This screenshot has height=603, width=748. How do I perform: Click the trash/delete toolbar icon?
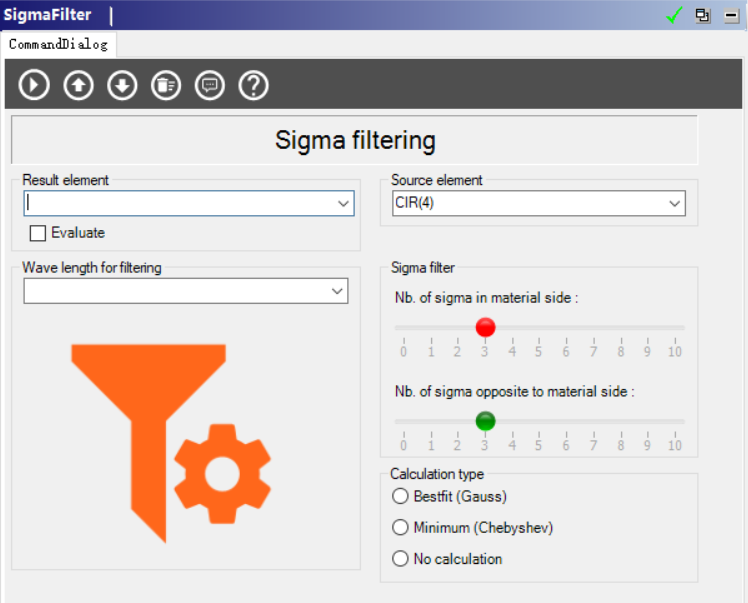coord(166,85)
